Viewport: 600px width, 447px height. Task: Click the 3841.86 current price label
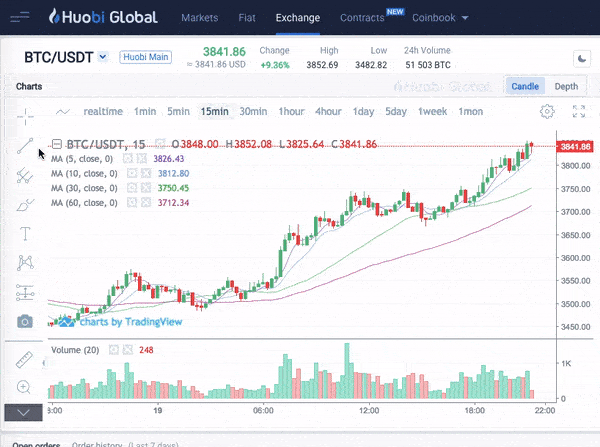pos(575,147)
